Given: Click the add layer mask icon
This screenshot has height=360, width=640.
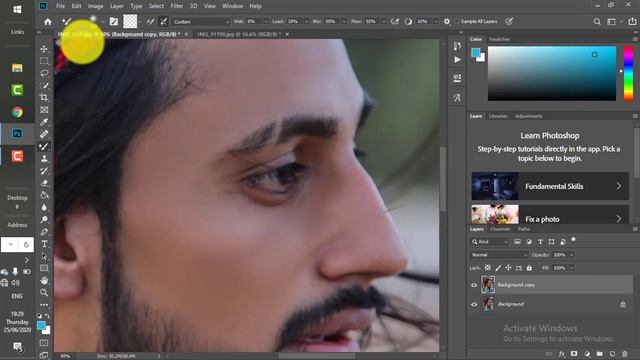Looking at the screenshot, I should (x=574, y=354).
